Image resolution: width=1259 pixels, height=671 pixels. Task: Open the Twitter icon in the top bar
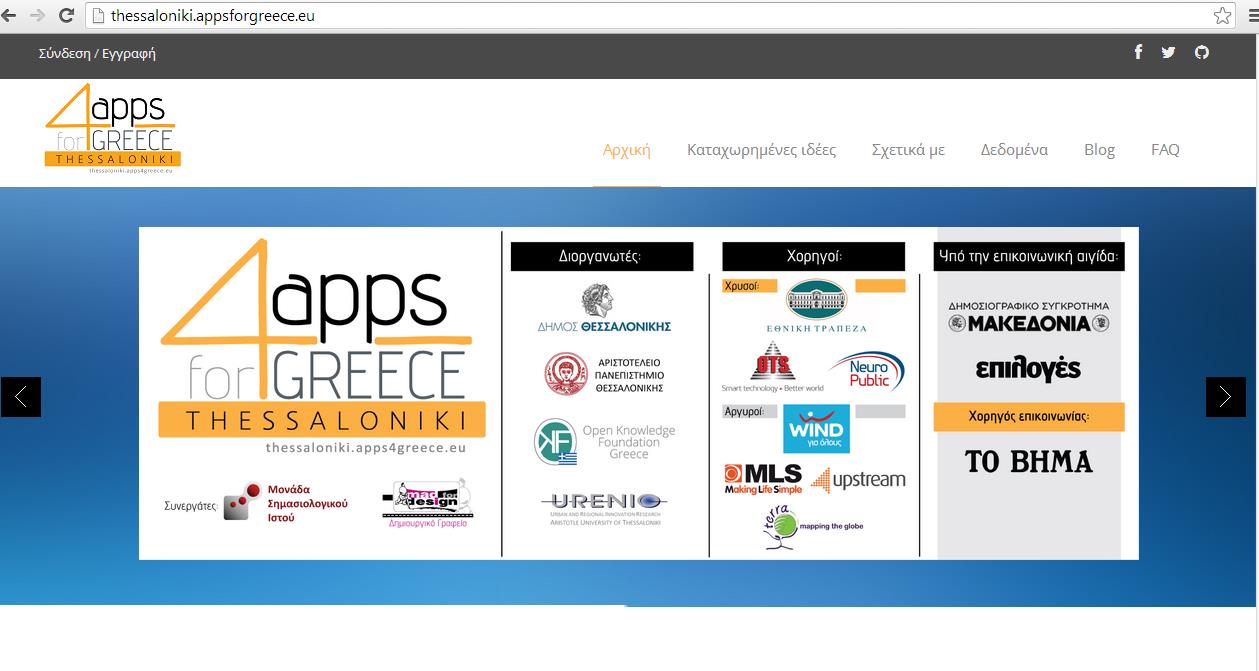click(1168, 52)
